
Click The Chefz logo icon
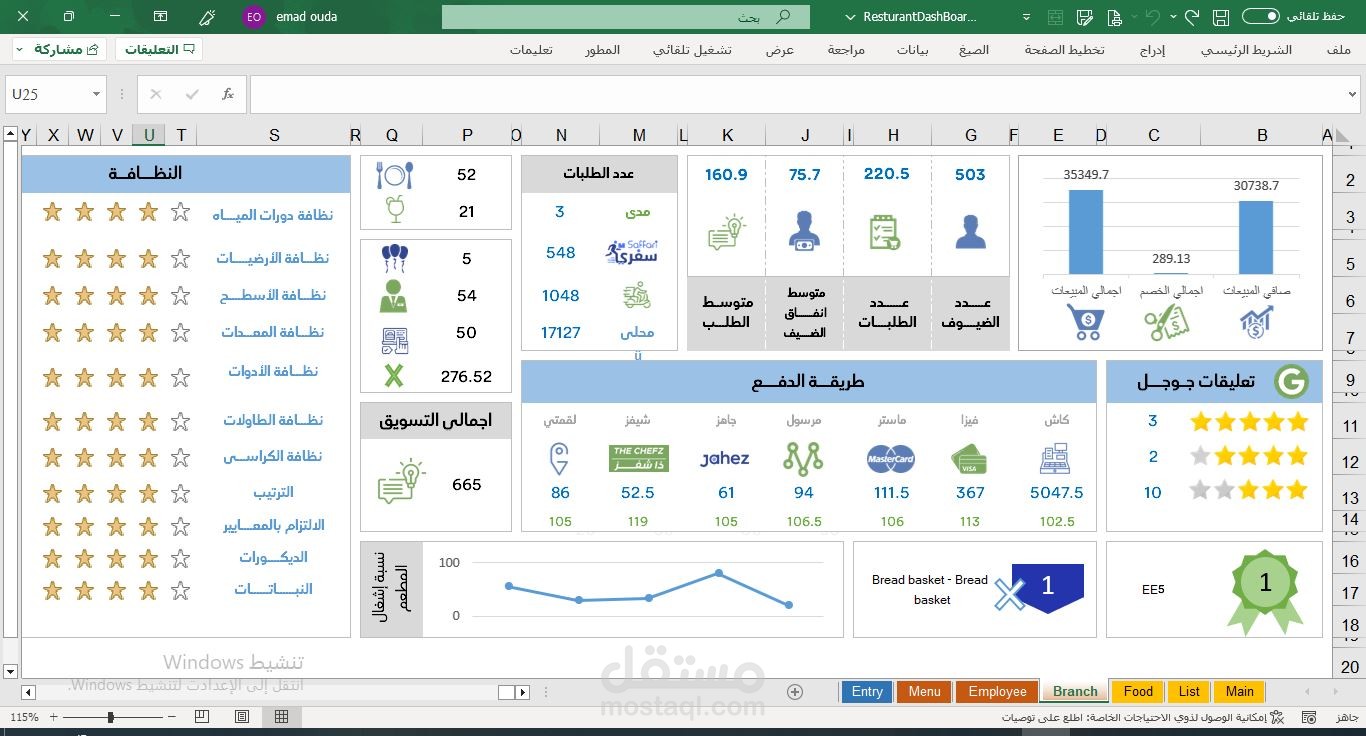click(x=638, y=459)
